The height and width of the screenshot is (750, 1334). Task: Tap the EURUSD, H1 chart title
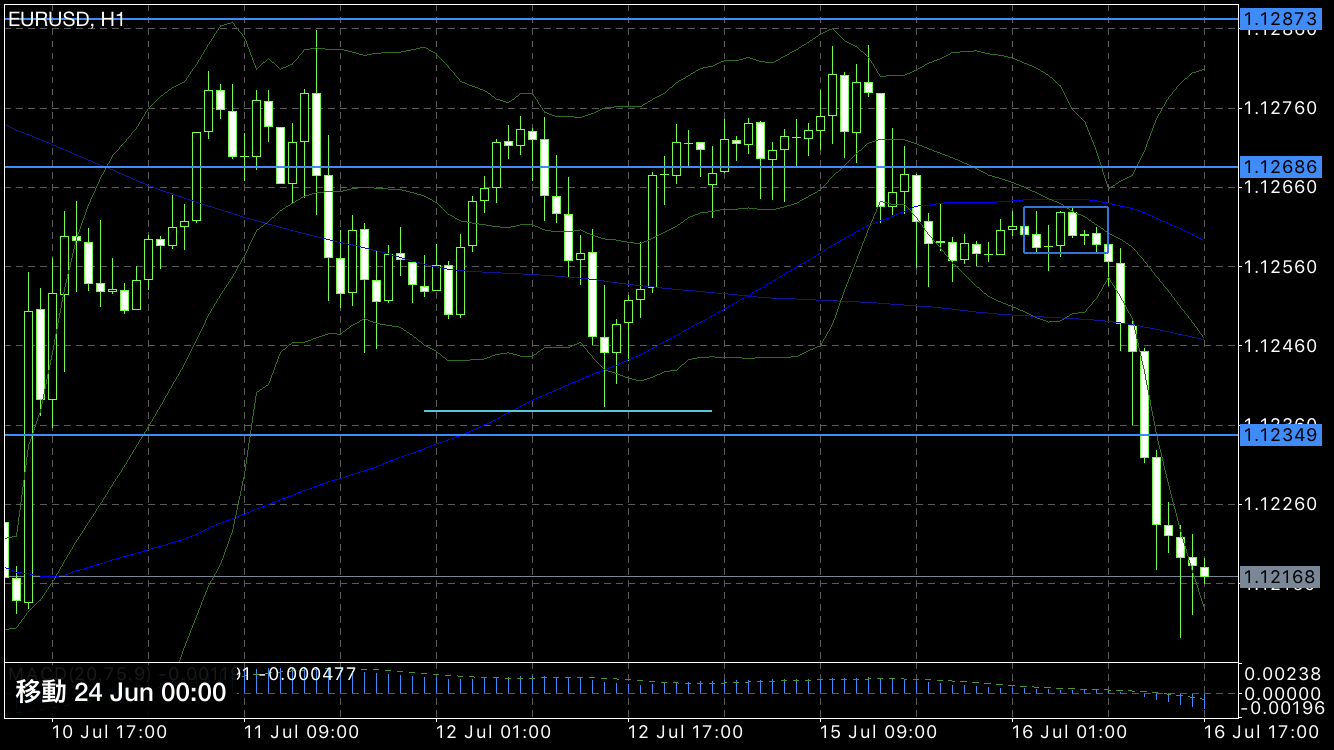[66, 20]
